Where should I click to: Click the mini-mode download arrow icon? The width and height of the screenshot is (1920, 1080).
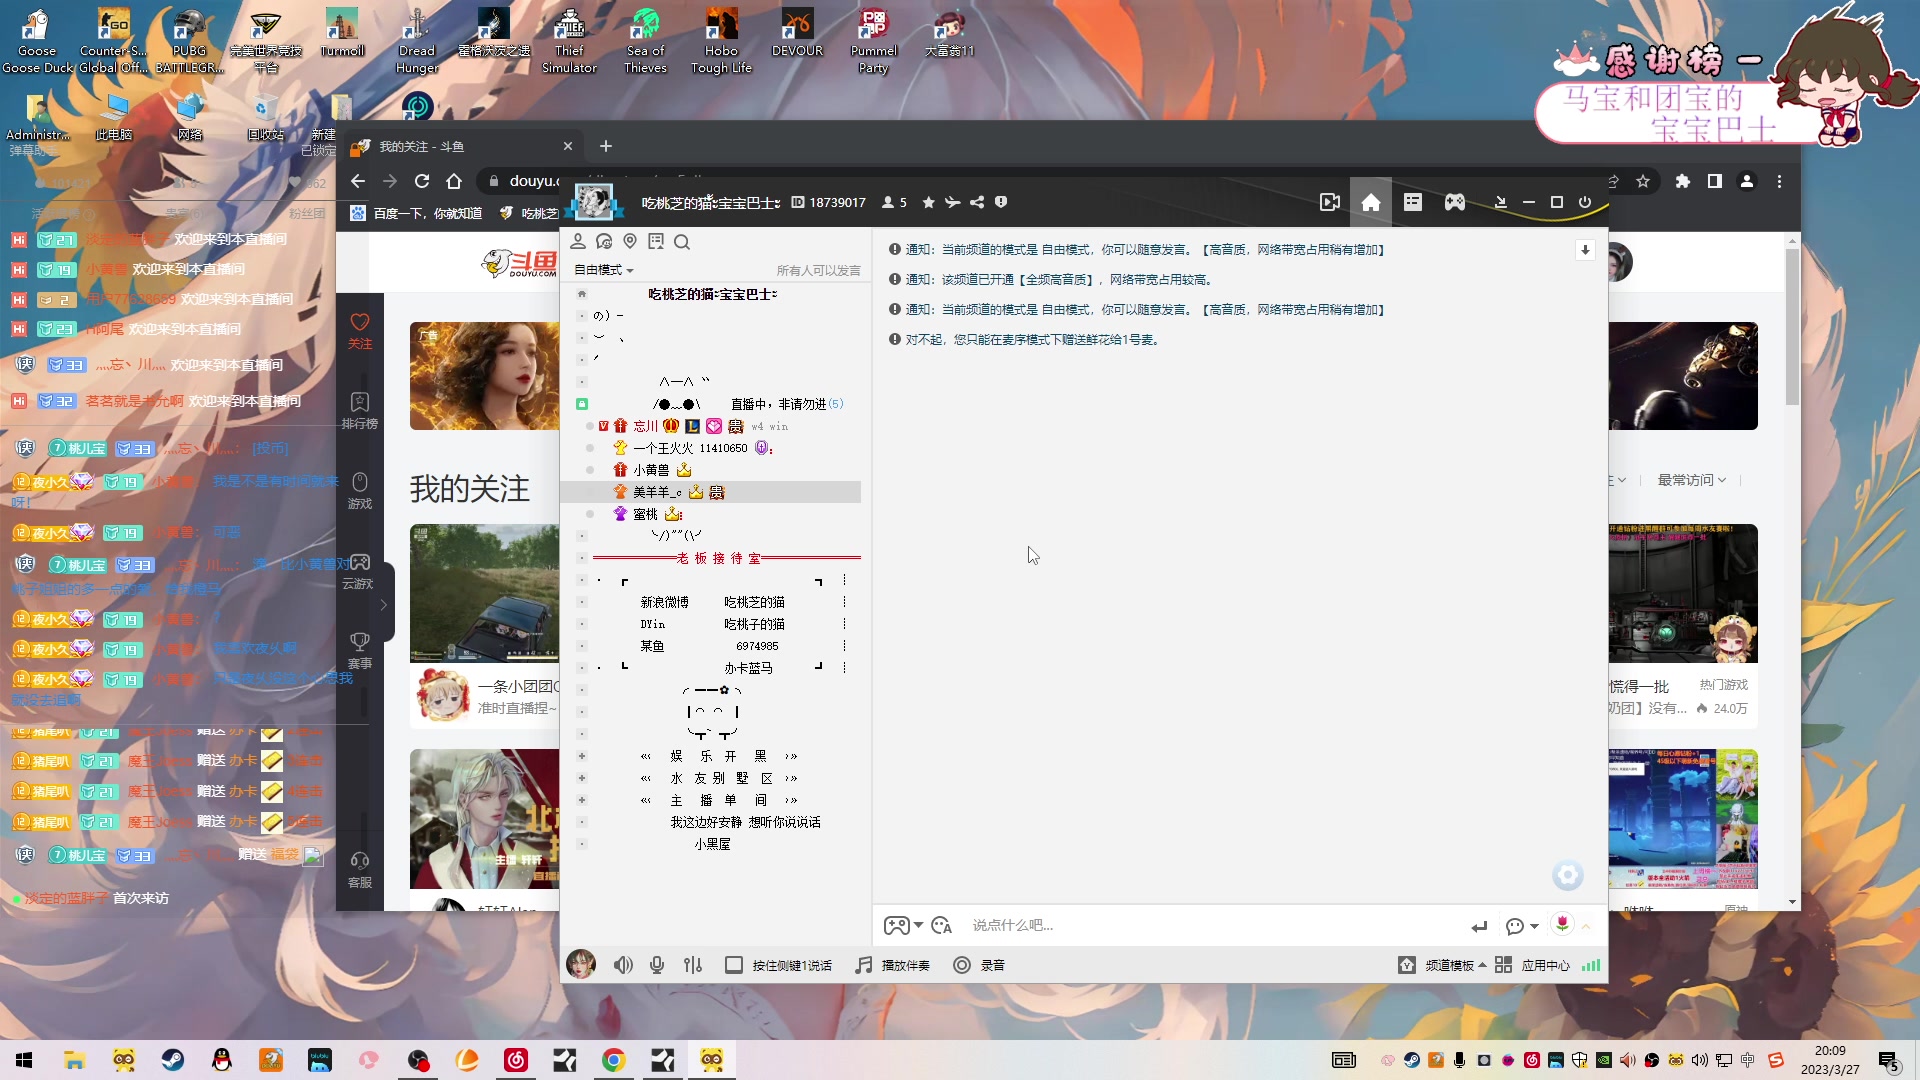(1500, 202)
